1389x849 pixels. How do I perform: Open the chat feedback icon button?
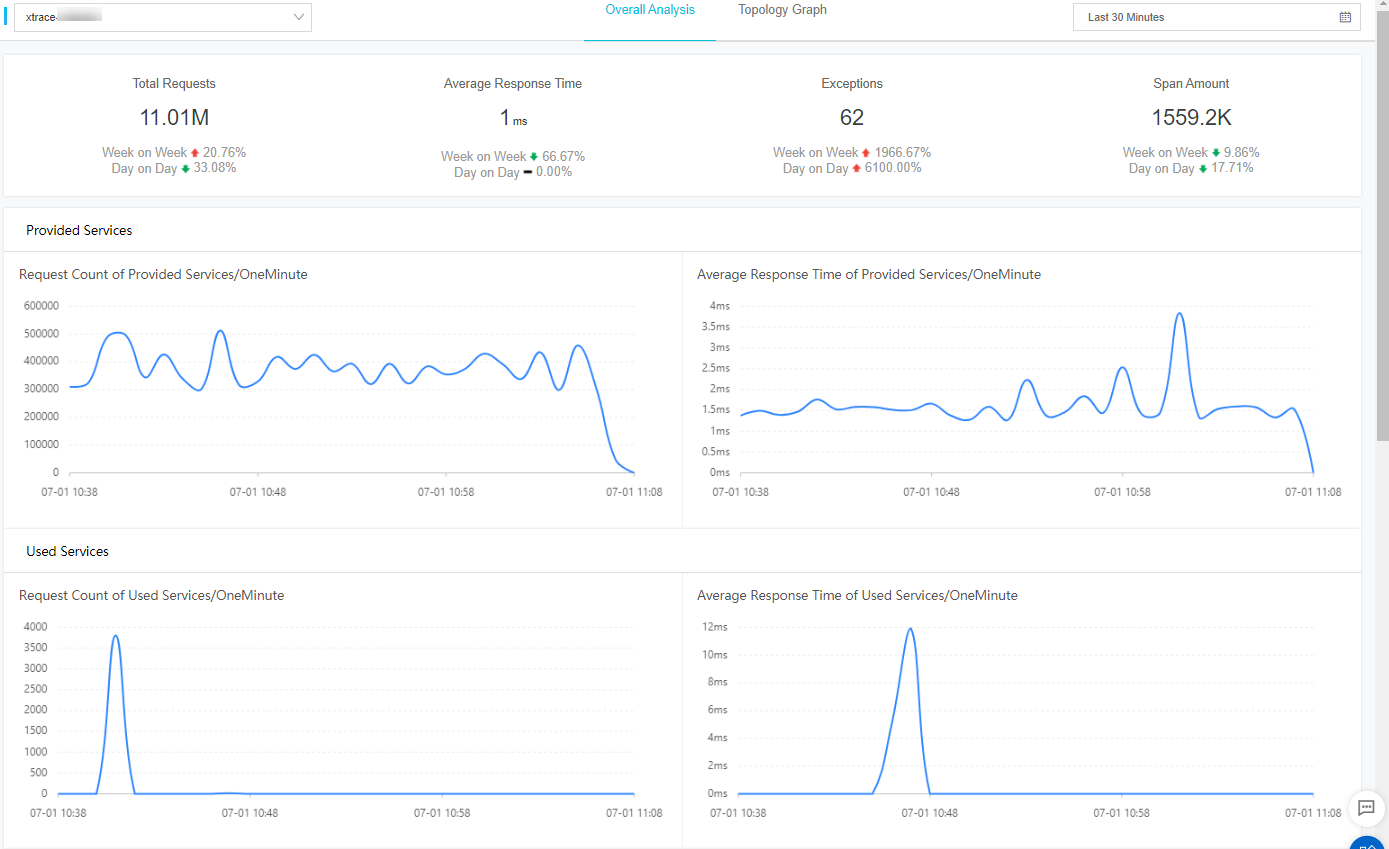tap(1366, 808)
